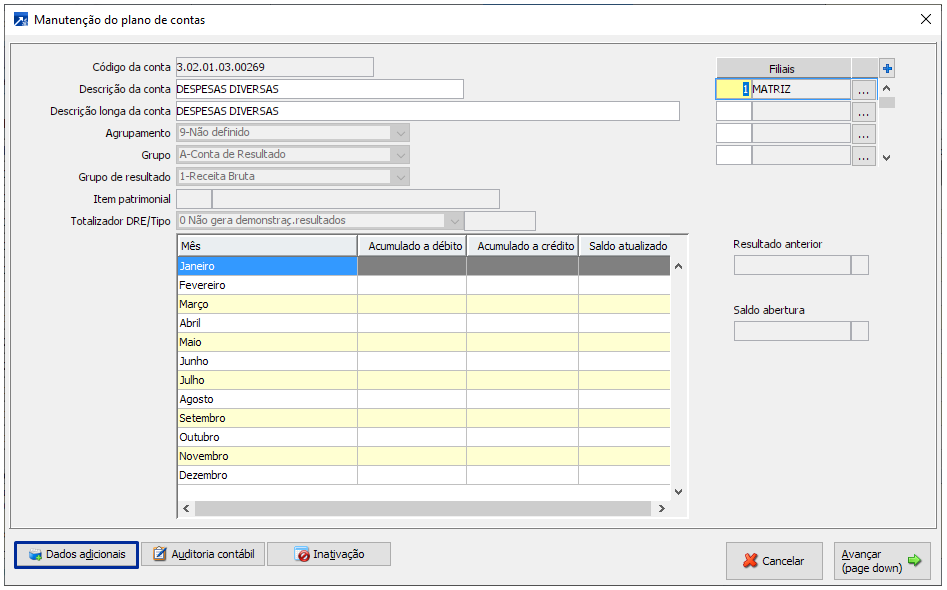This screenshot has width=947, height=590.
Task: Select the Abril row
Action: click(x=423, y=323)
